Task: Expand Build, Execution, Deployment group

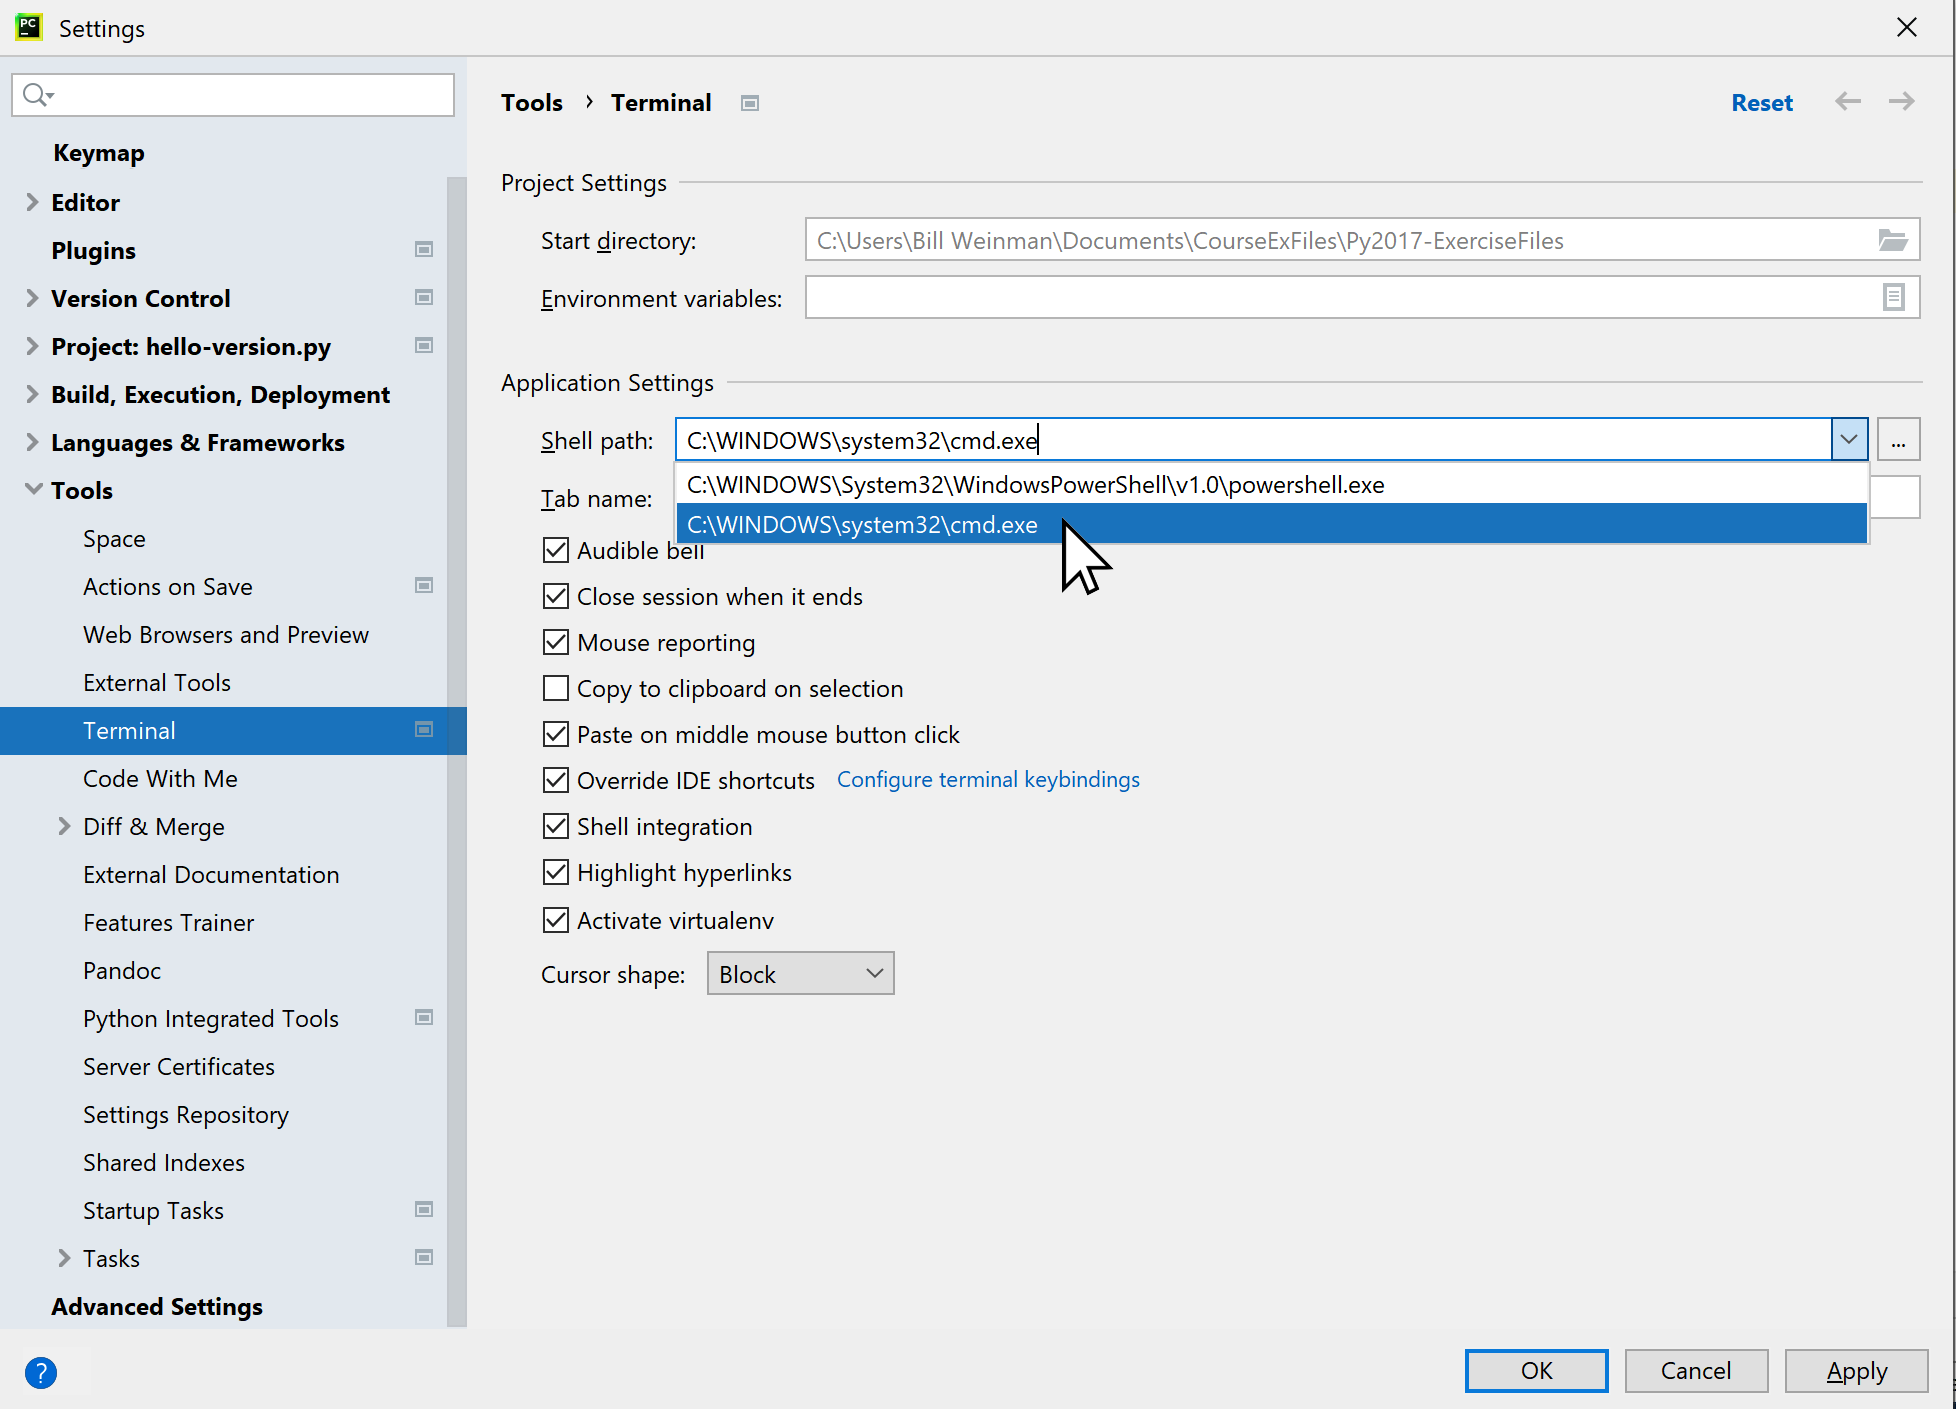Action: (x=32, y=394)
